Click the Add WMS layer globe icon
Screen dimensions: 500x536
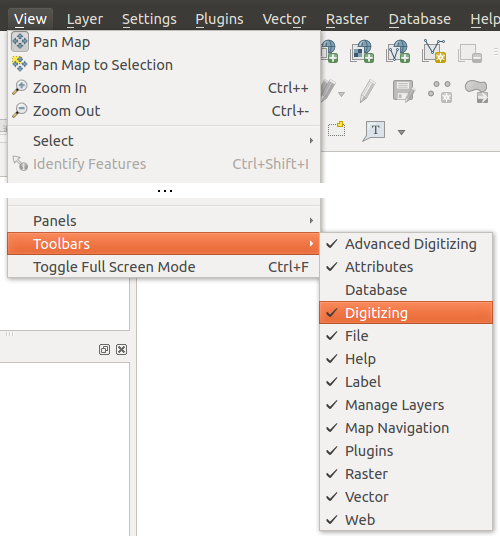tap(330, 51)
